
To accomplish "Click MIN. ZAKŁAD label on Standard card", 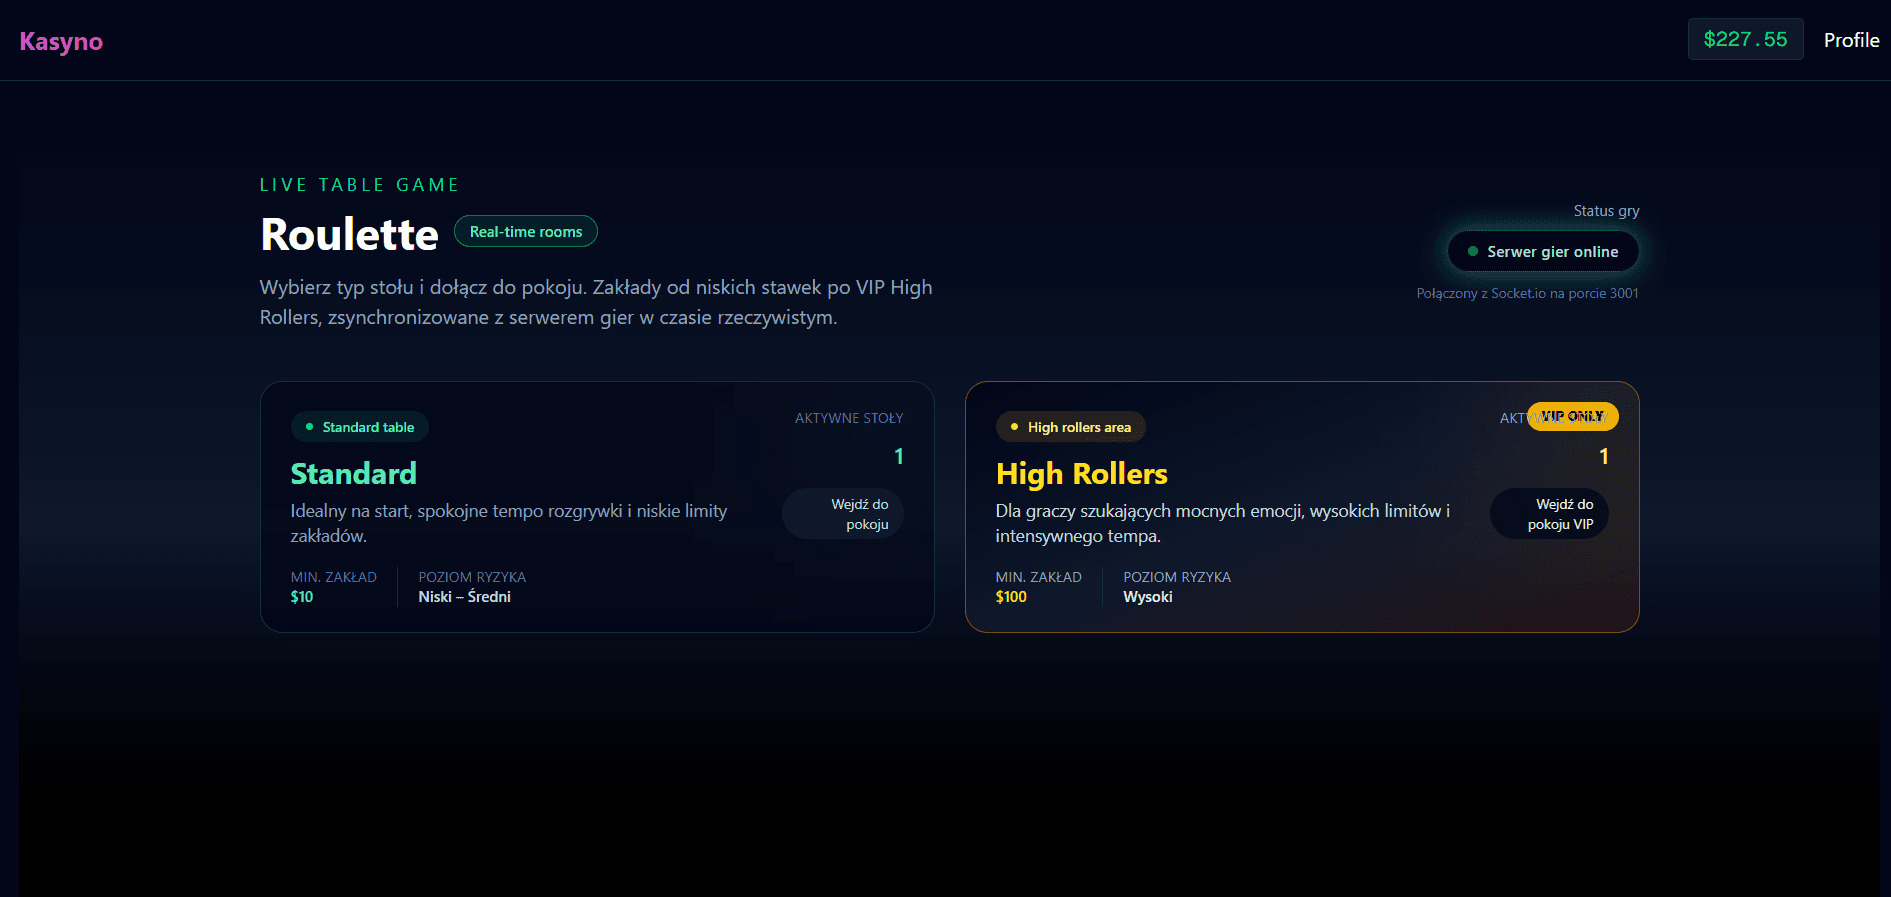I will (x=333, y=577).
